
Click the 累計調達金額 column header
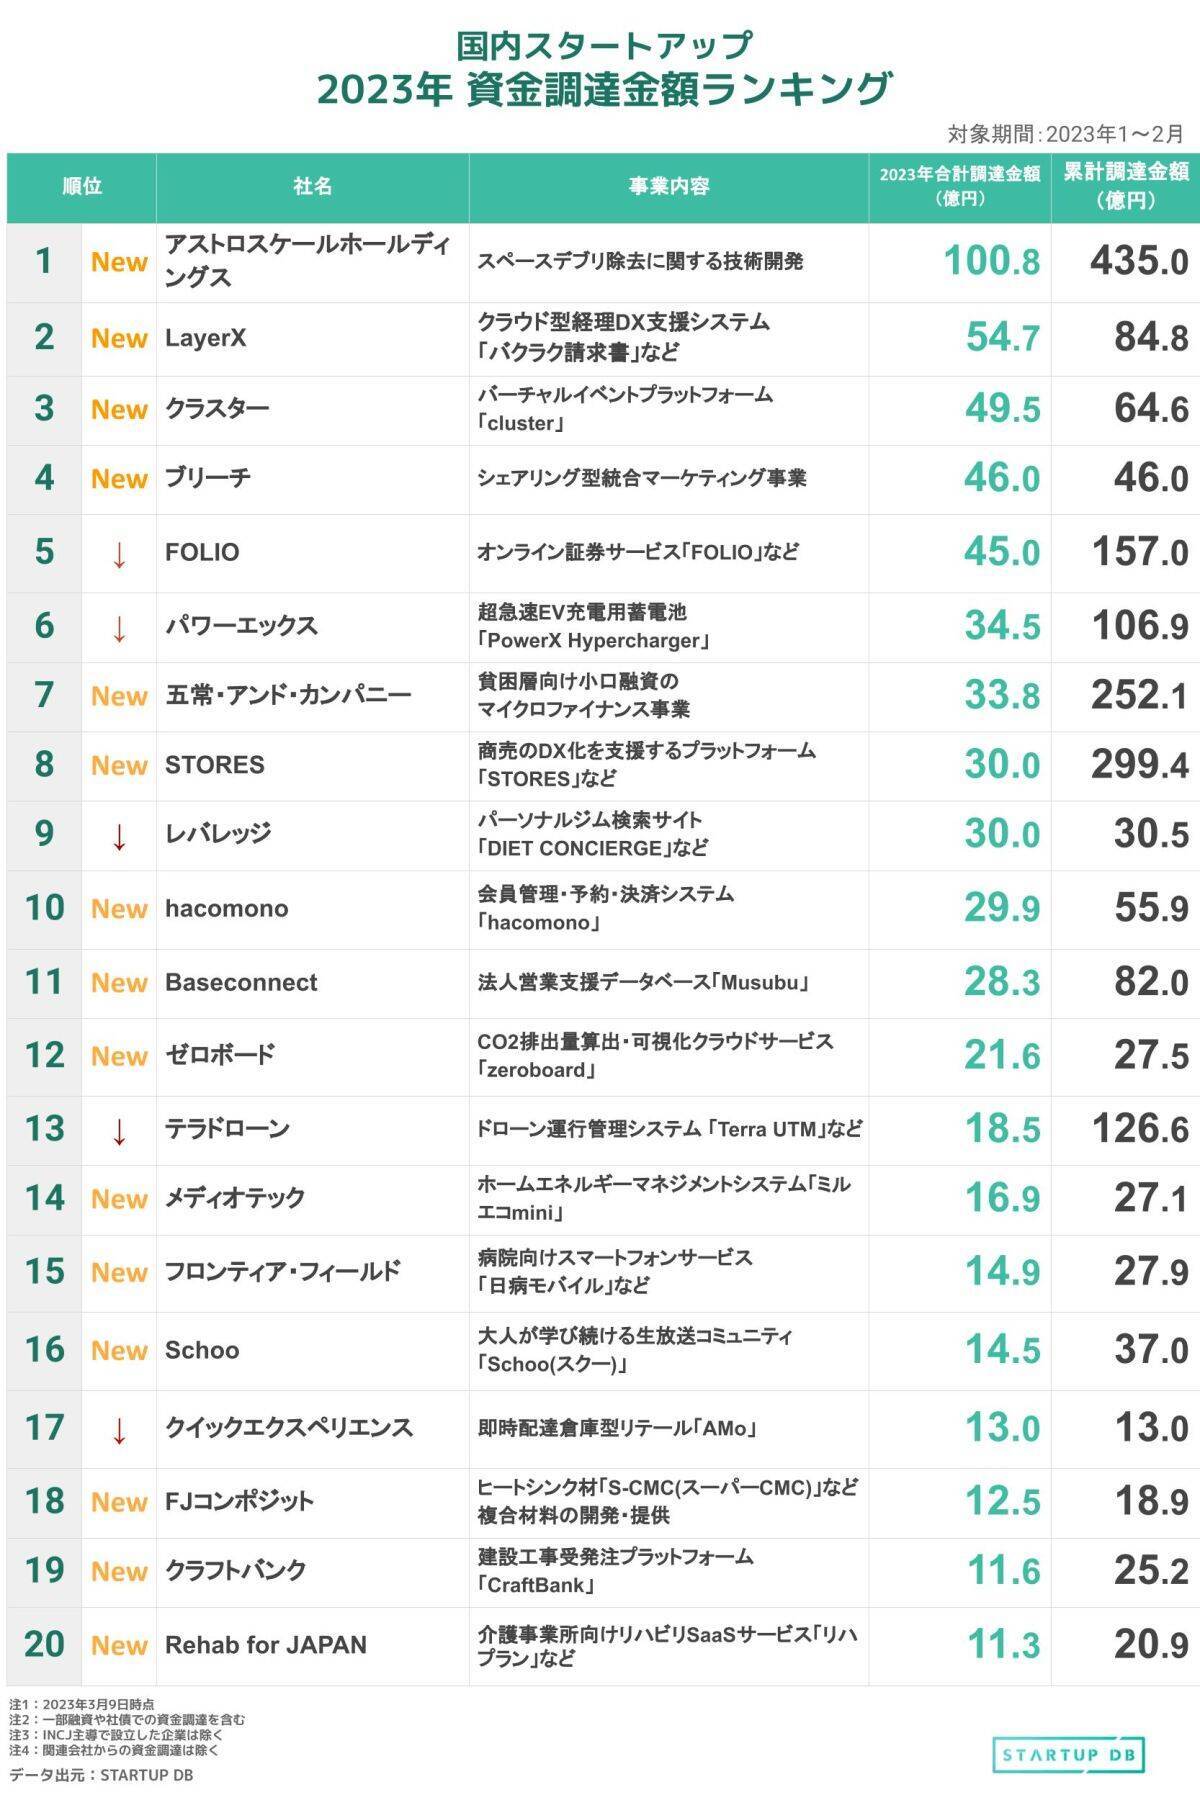tap(1125, 186)
